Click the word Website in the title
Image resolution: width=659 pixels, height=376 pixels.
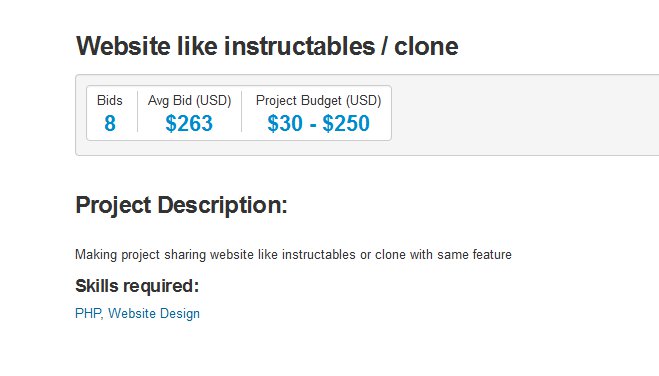point(123,46)
